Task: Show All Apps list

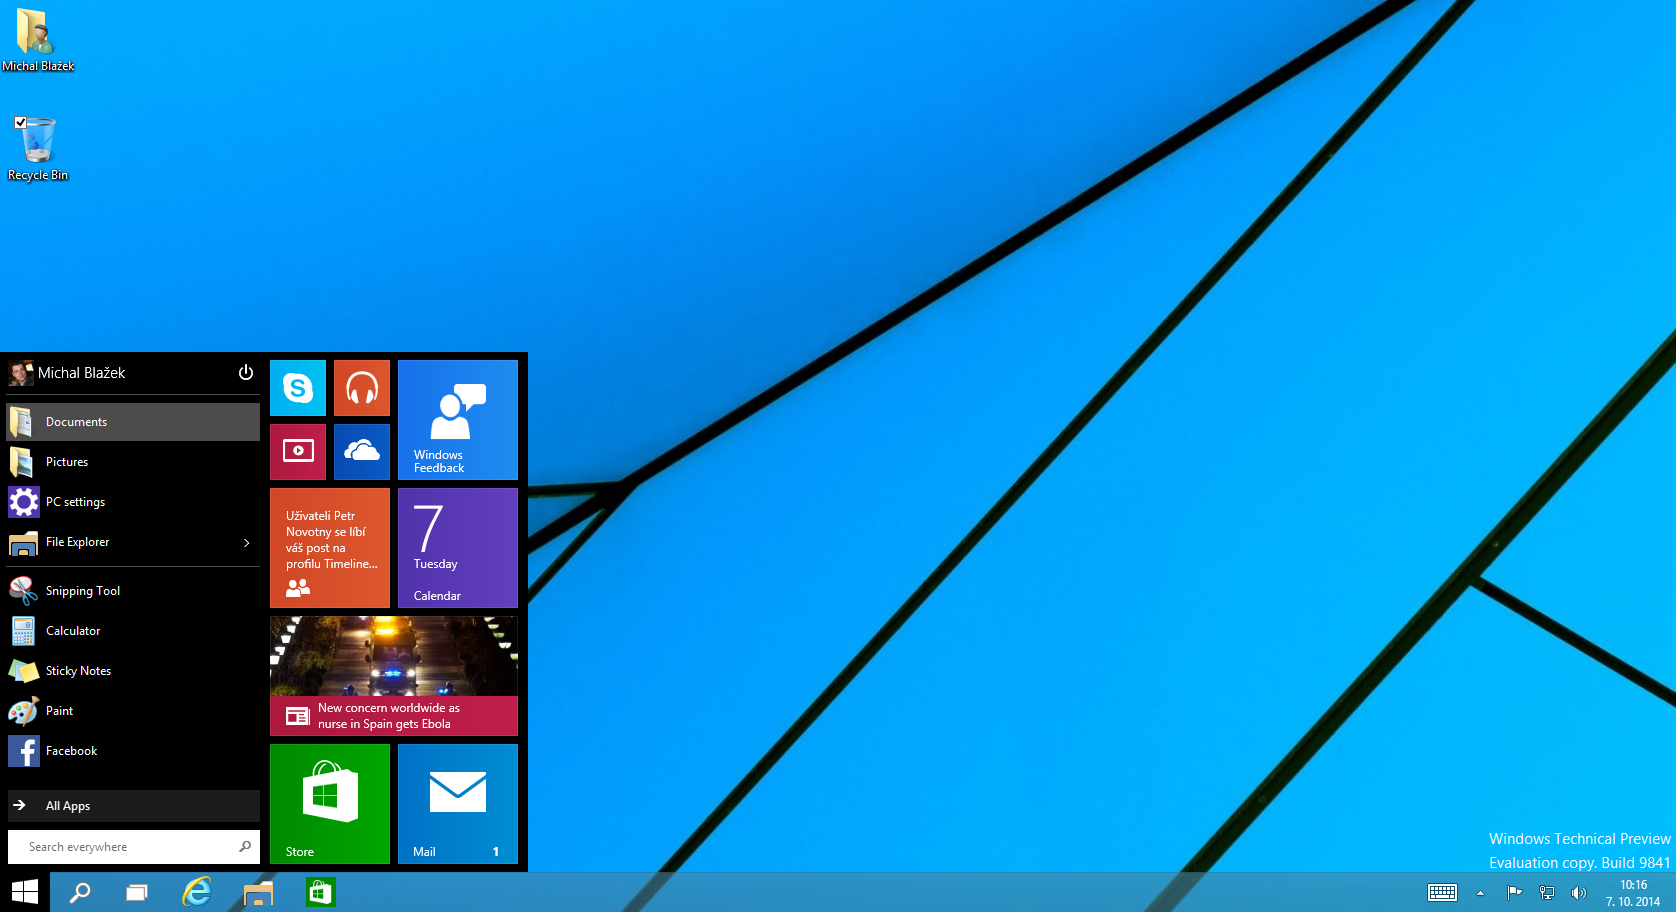Action: (x=133, y=806)
